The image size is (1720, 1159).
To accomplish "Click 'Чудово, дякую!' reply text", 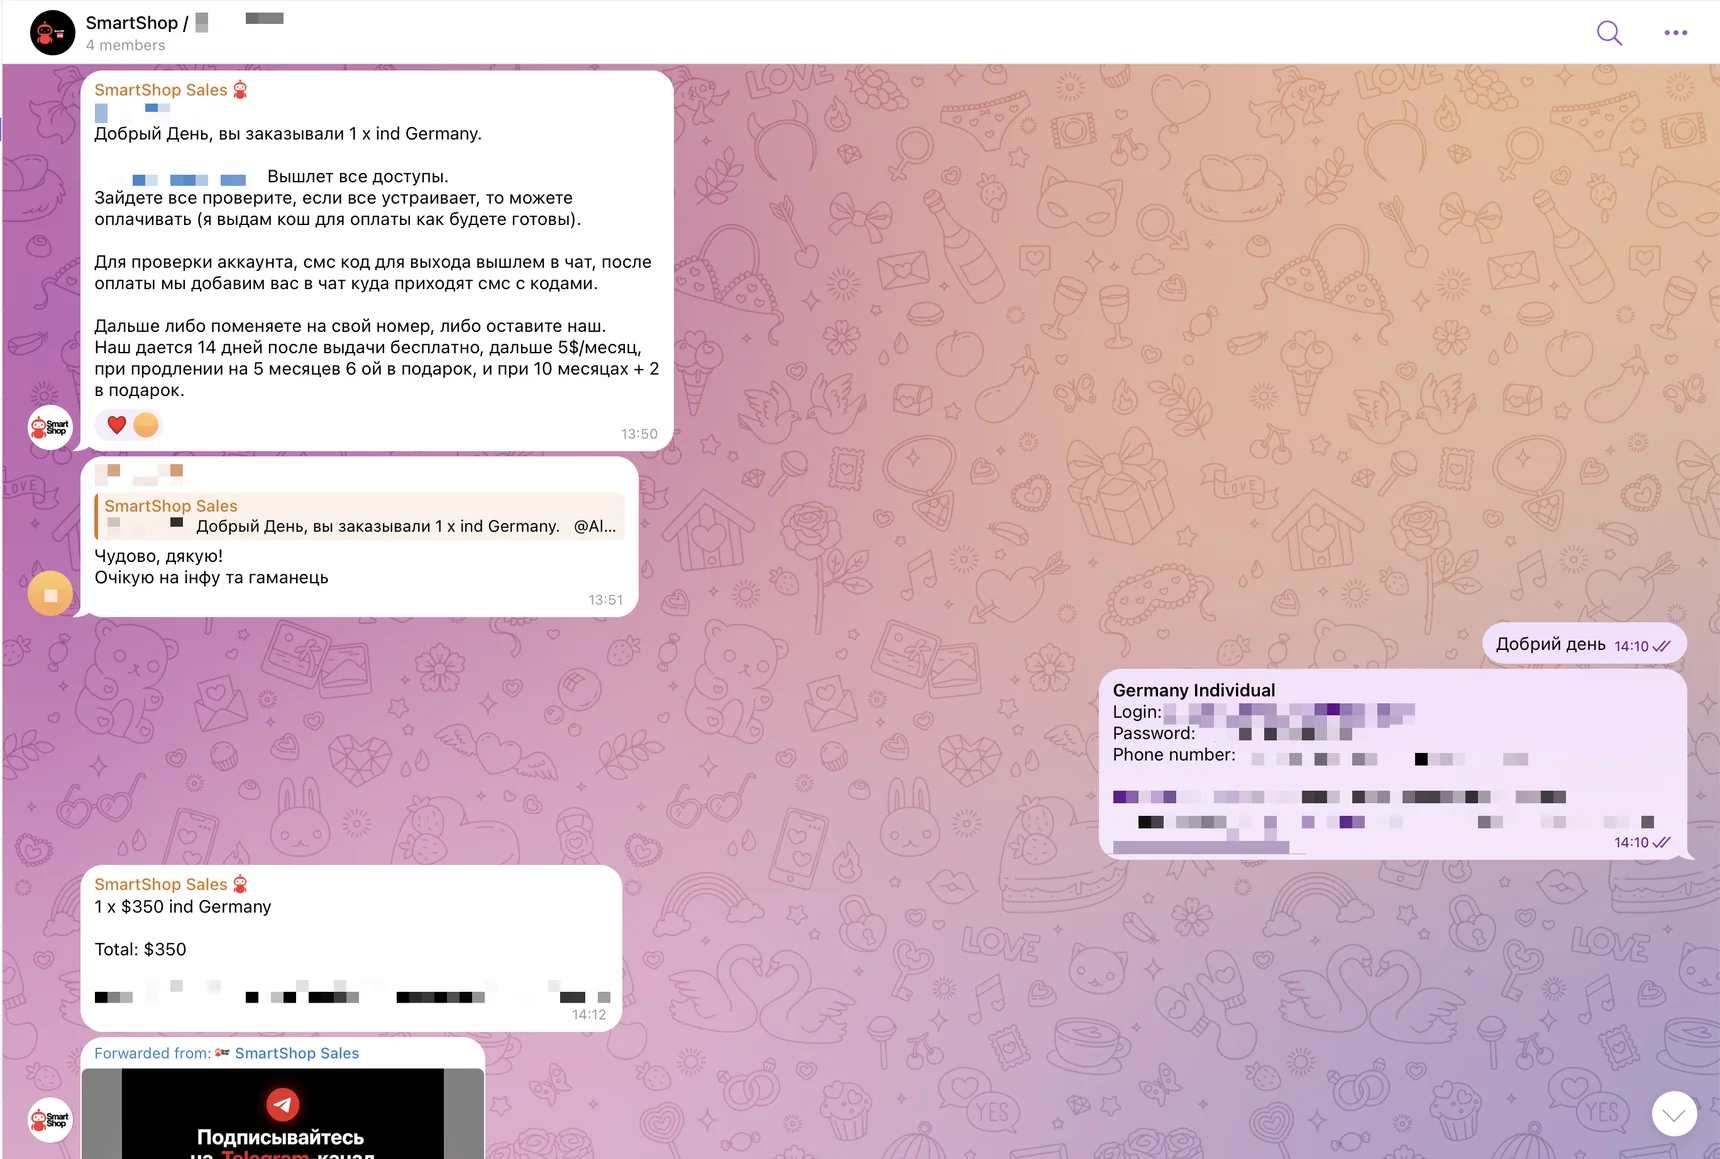I will [158, 557].
